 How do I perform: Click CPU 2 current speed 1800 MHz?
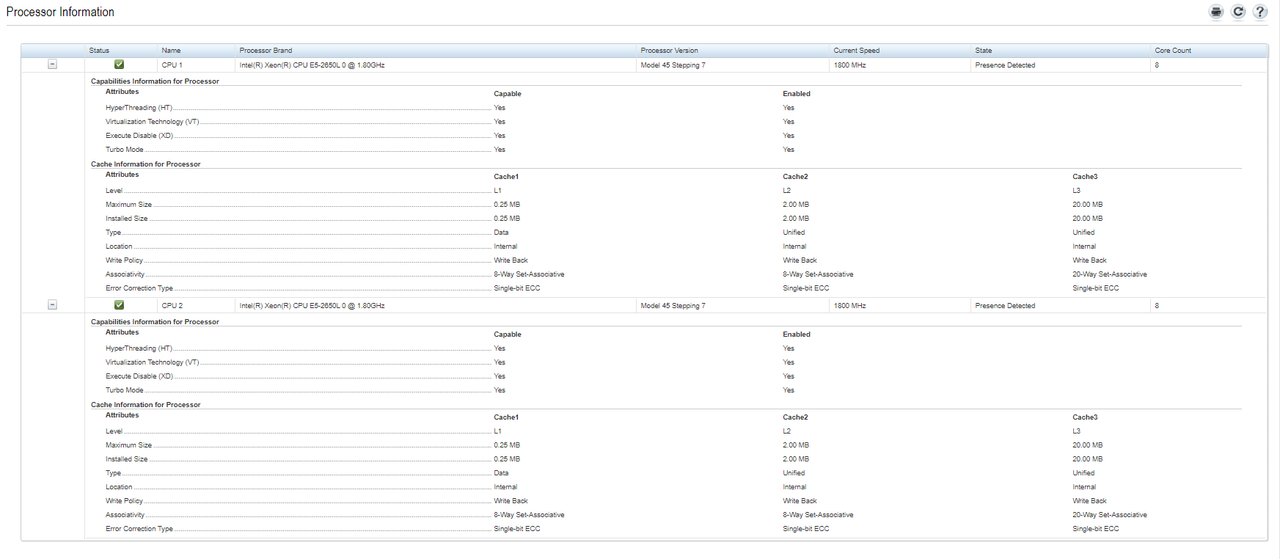pyautogui.click(x=849, y=305)
